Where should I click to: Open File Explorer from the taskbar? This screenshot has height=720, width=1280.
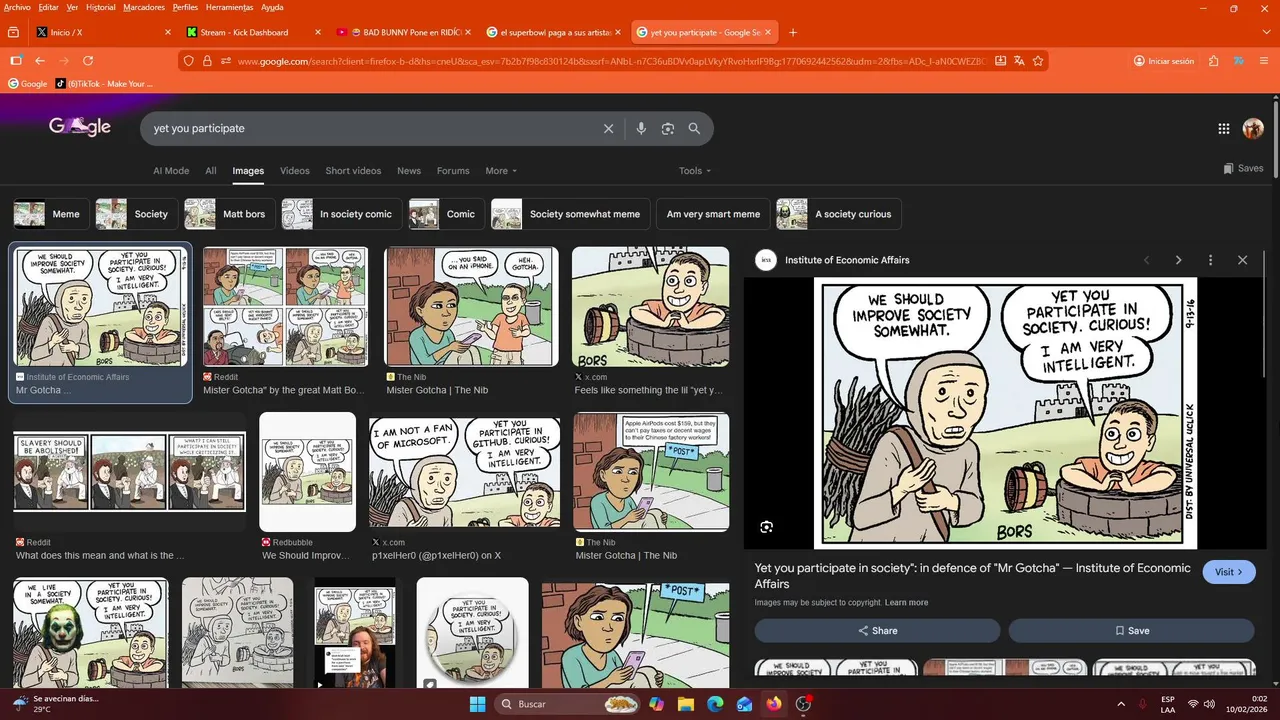pyautogui.click(x=686, y=704)
